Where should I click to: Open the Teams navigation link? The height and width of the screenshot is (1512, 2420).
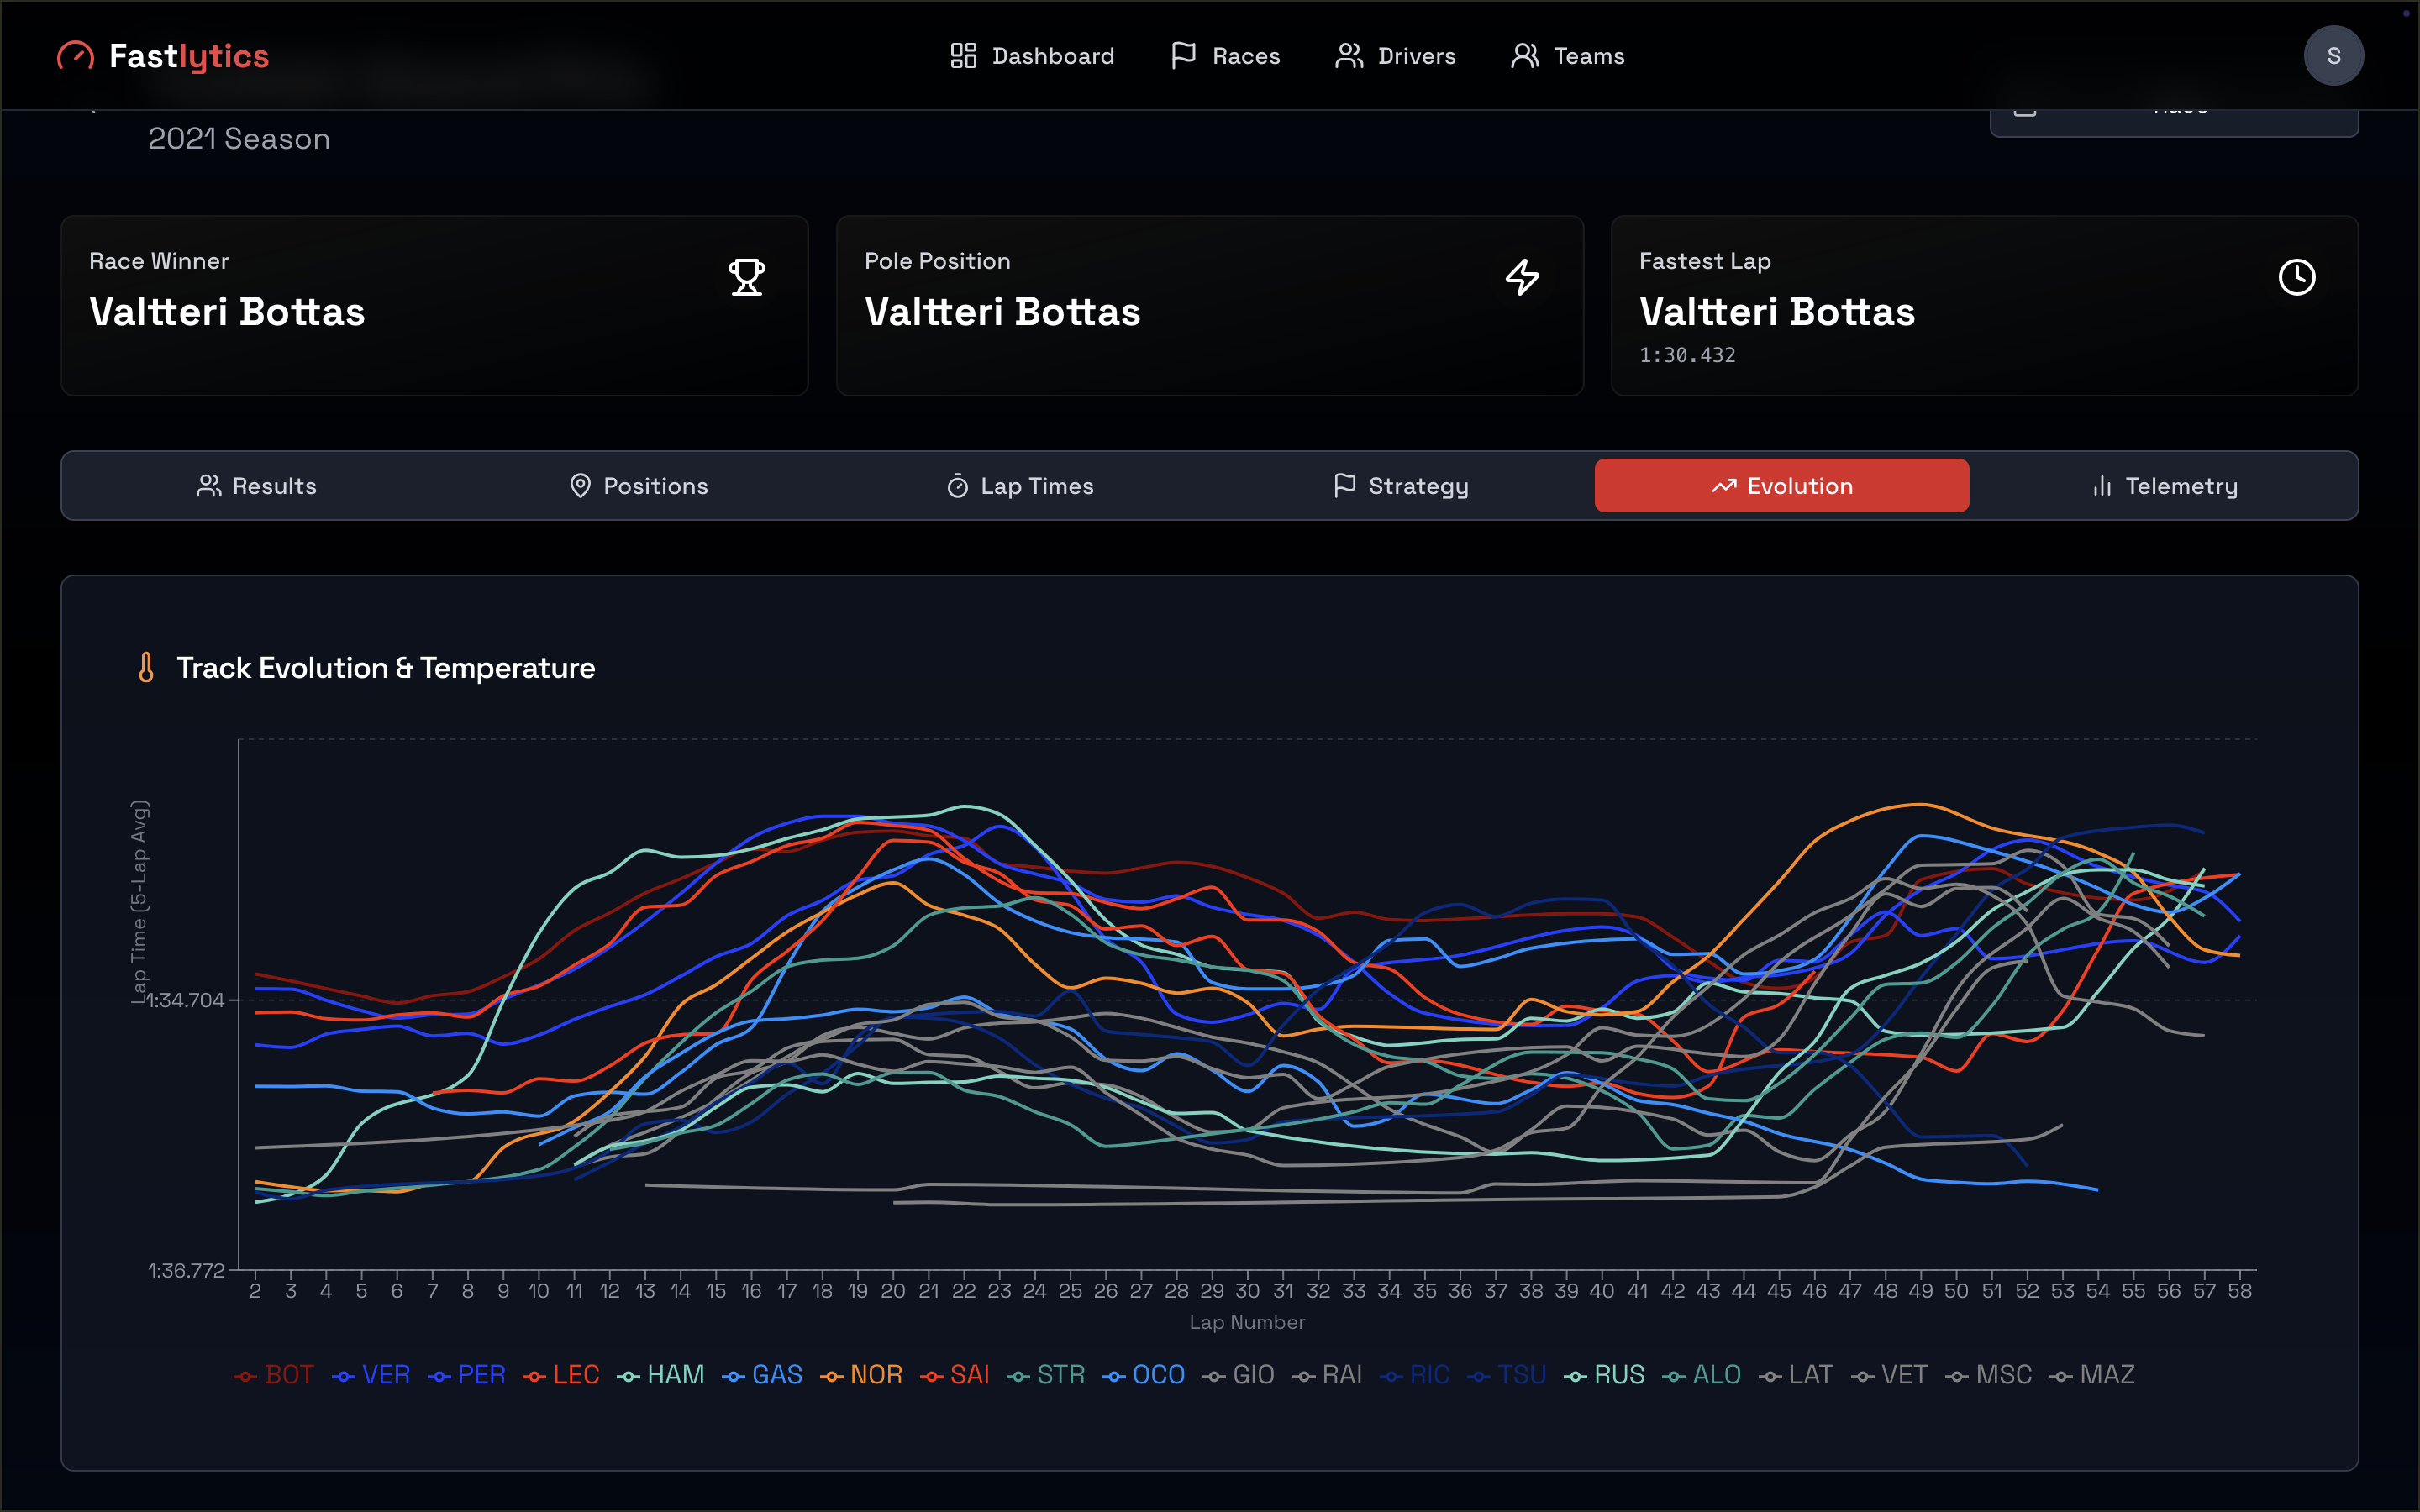[x=1567, y=56]
